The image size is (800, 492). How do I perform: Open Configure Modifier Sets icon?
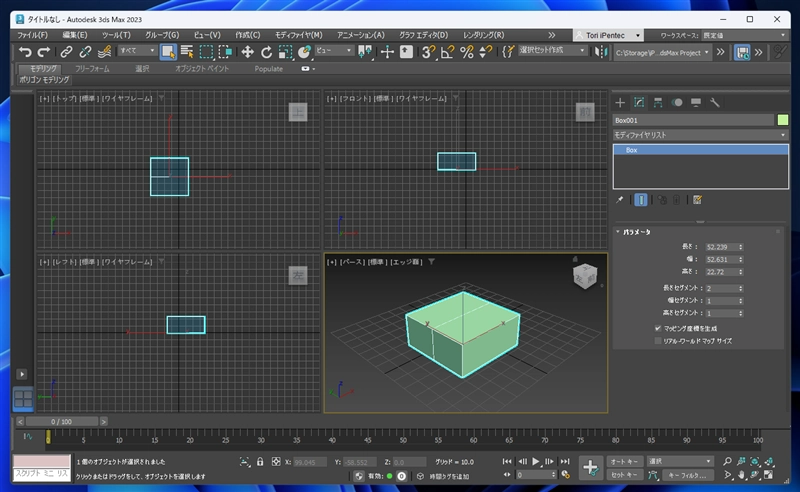tap(697, 200)
